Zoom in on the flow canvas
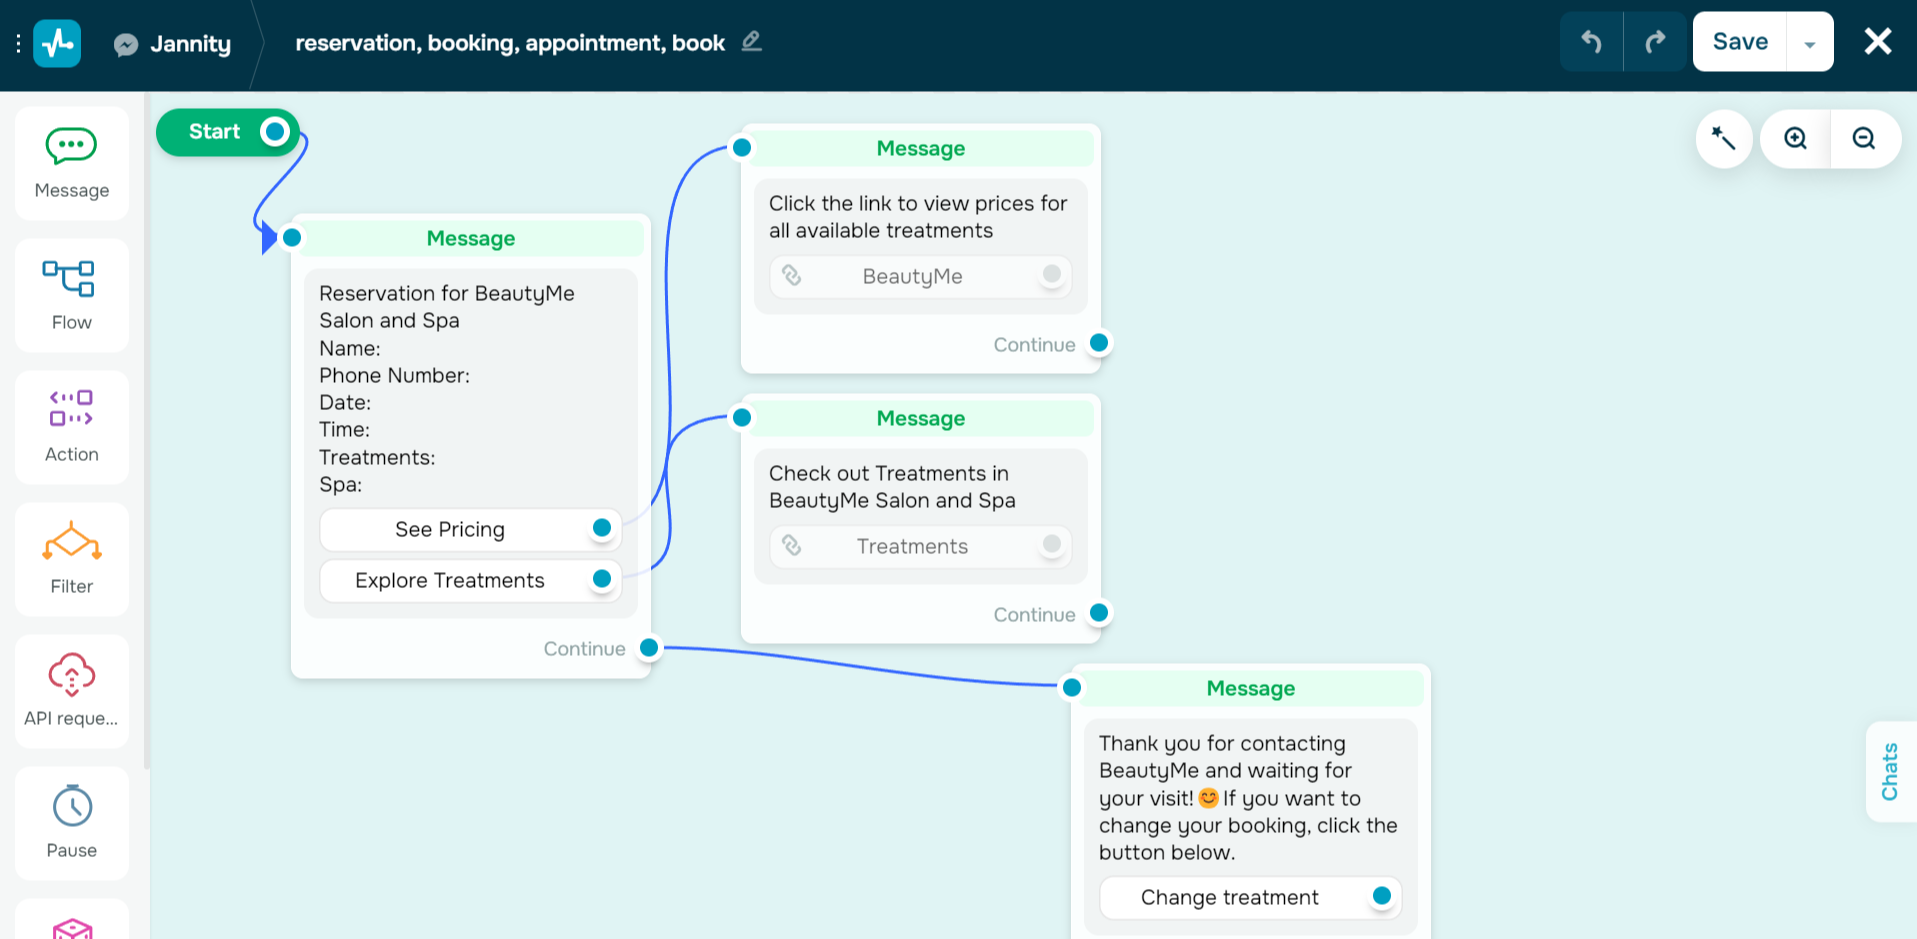Screen dimensions: 1917x939 (1796, 138)
